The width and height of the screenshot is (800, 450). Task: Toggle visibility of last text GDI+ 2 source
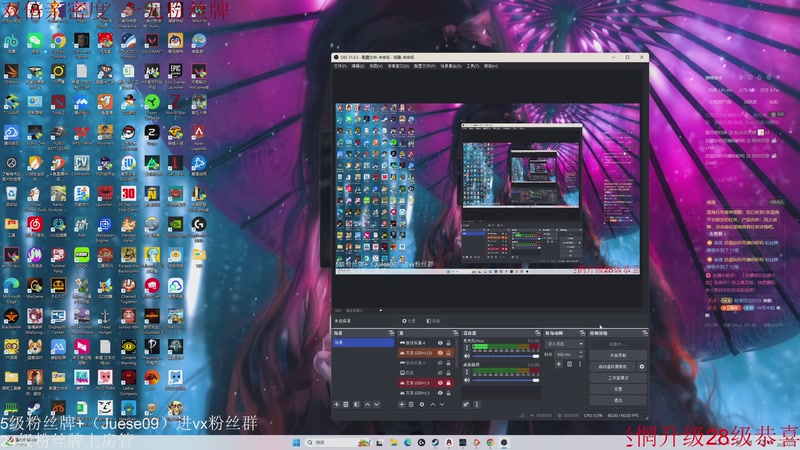point(440,393)
